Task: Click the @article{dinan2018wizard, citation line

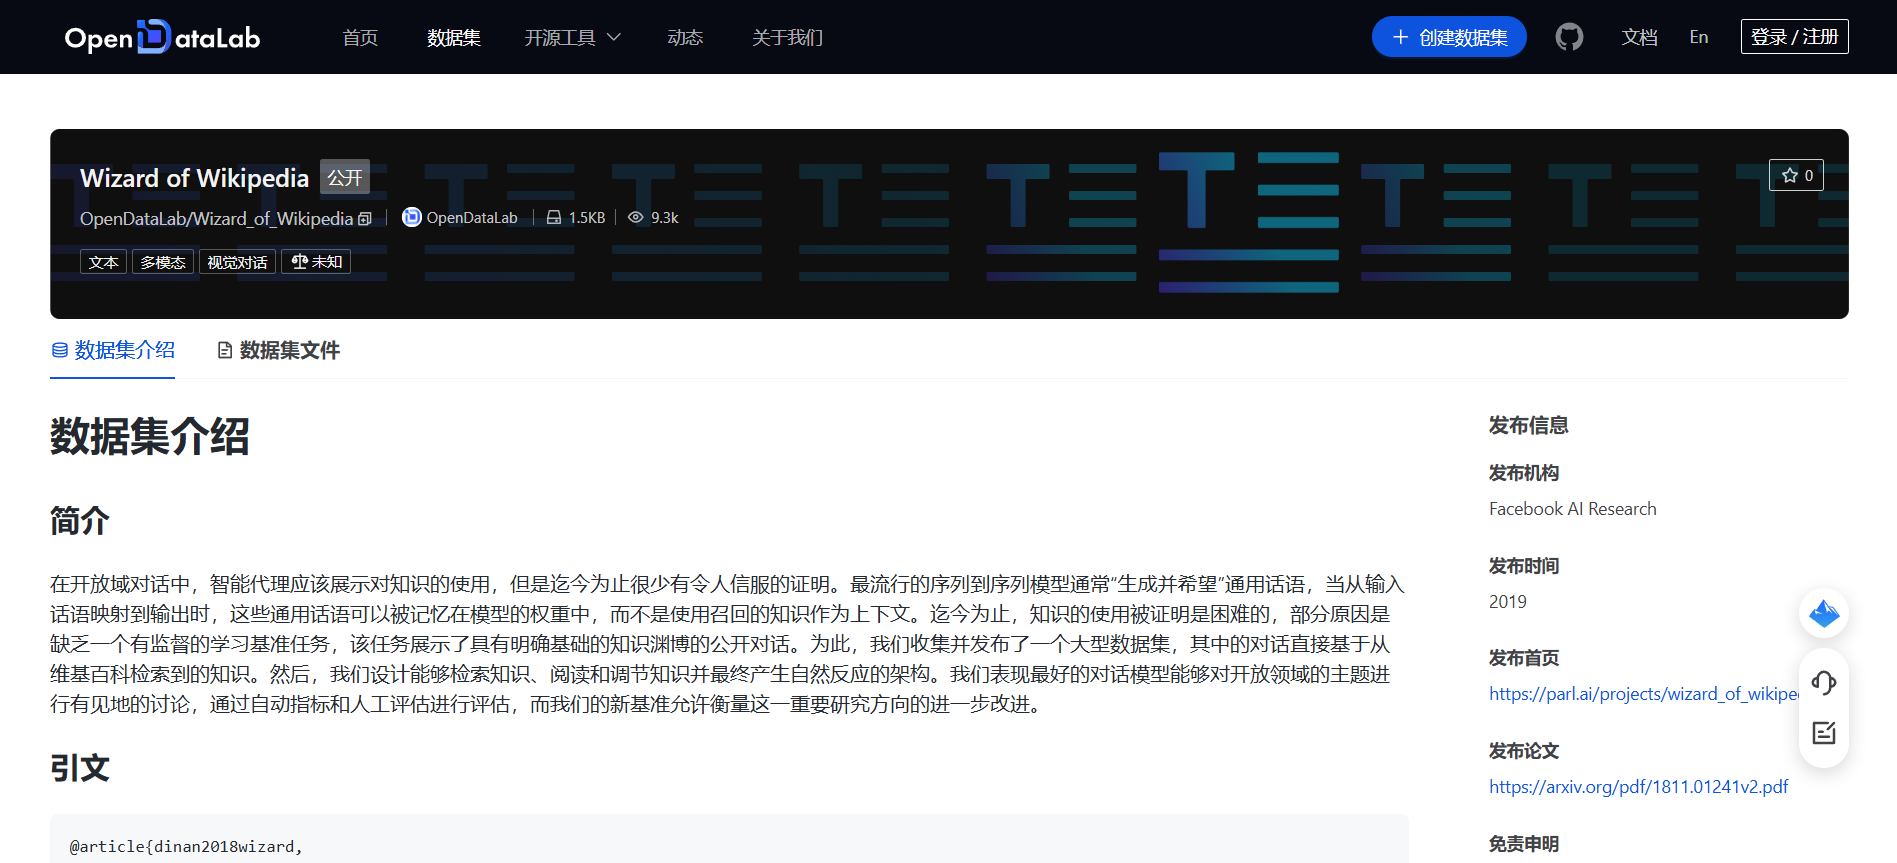Action: (186, 846)
